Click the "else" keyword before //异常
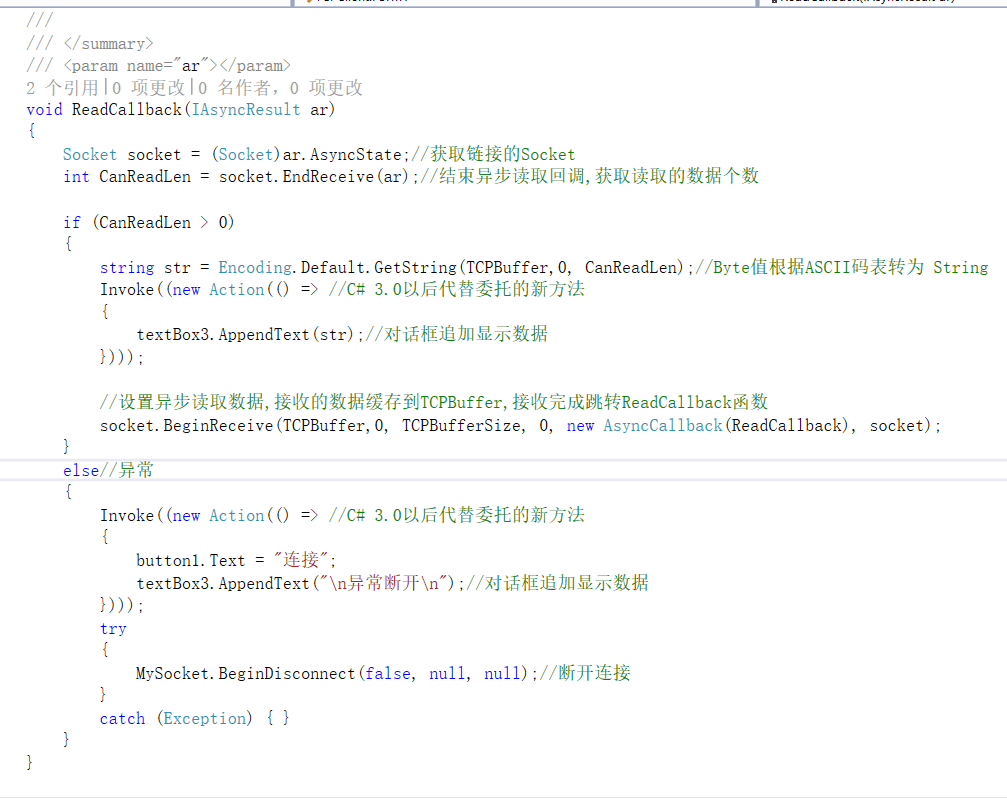 (x=81, y=471)
